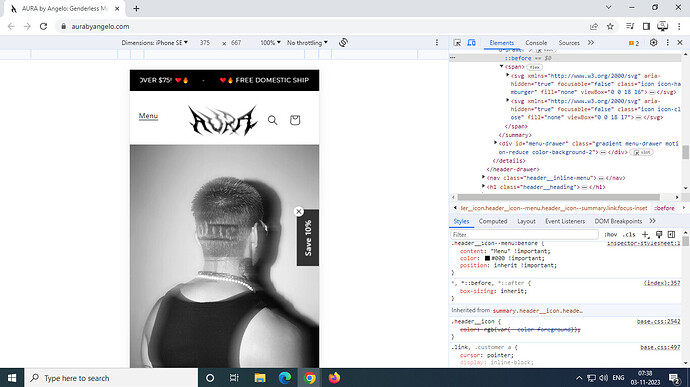Select the Styles tab
The image size is (690, 387).
click(461, 221)
